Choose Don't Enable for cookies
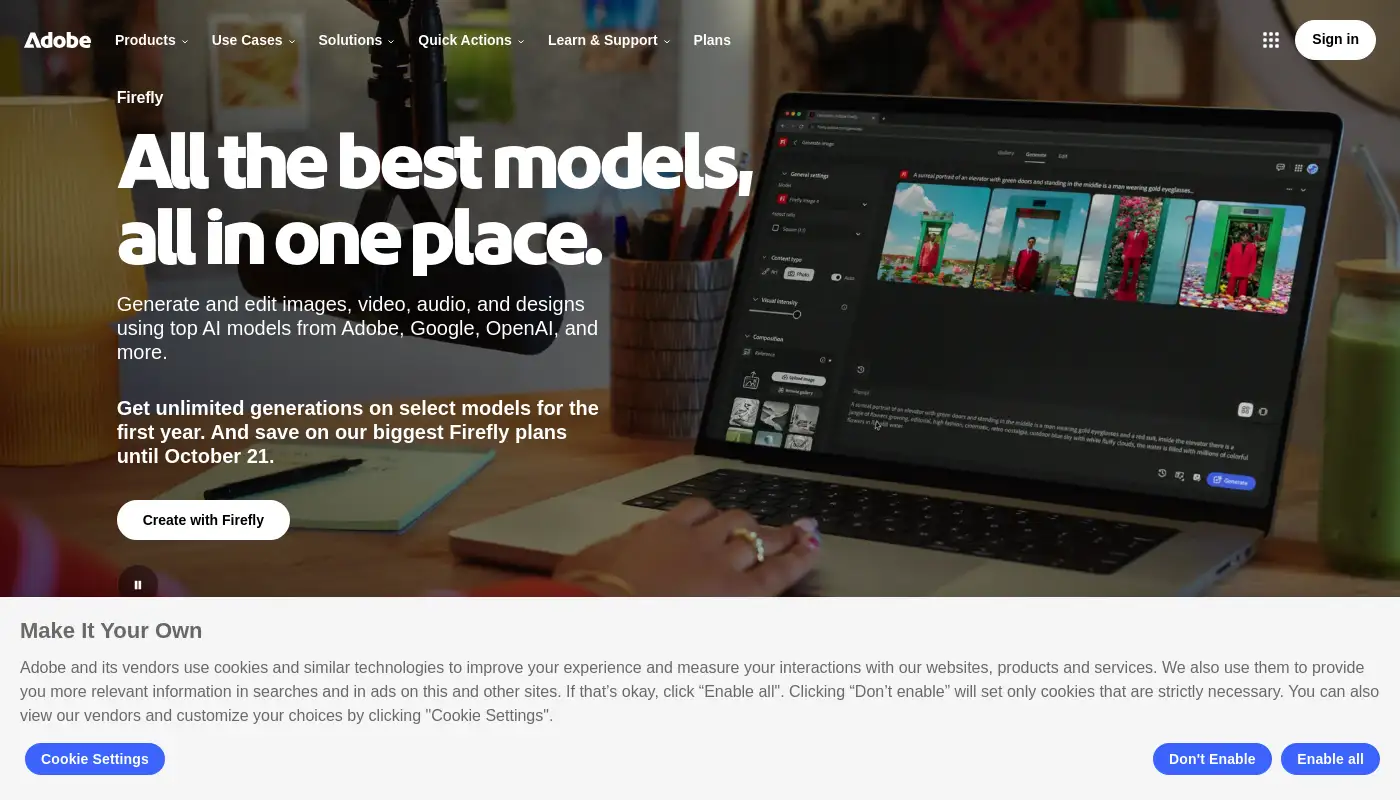Screen dimensions: 1400x800 [x=1212, y=759]
